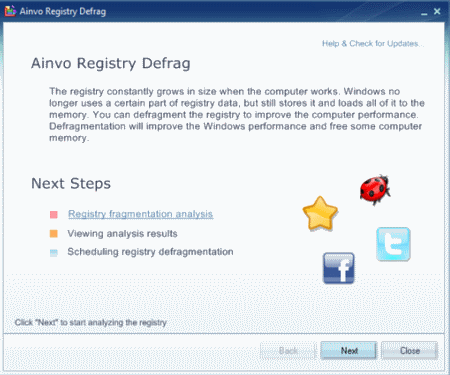450x375 pixels.
Task: Open the Twitter icon
Action: [393, 244]
